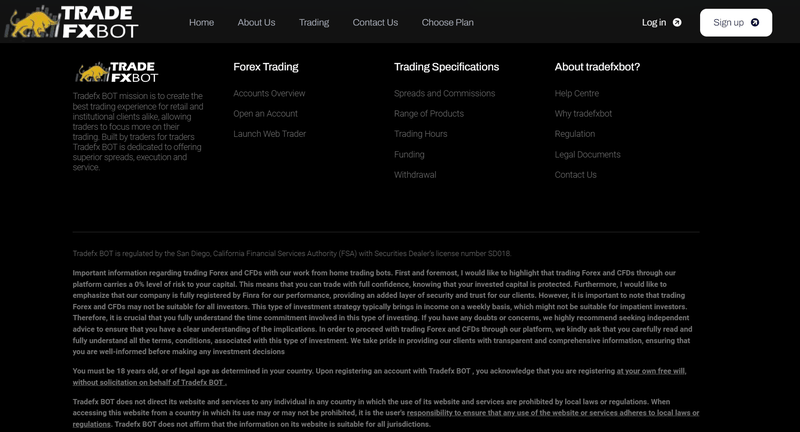Click underlined 'responsibility to ensure' link text
The width and height of the screenshot is (800, 432).
coord(553,413)
